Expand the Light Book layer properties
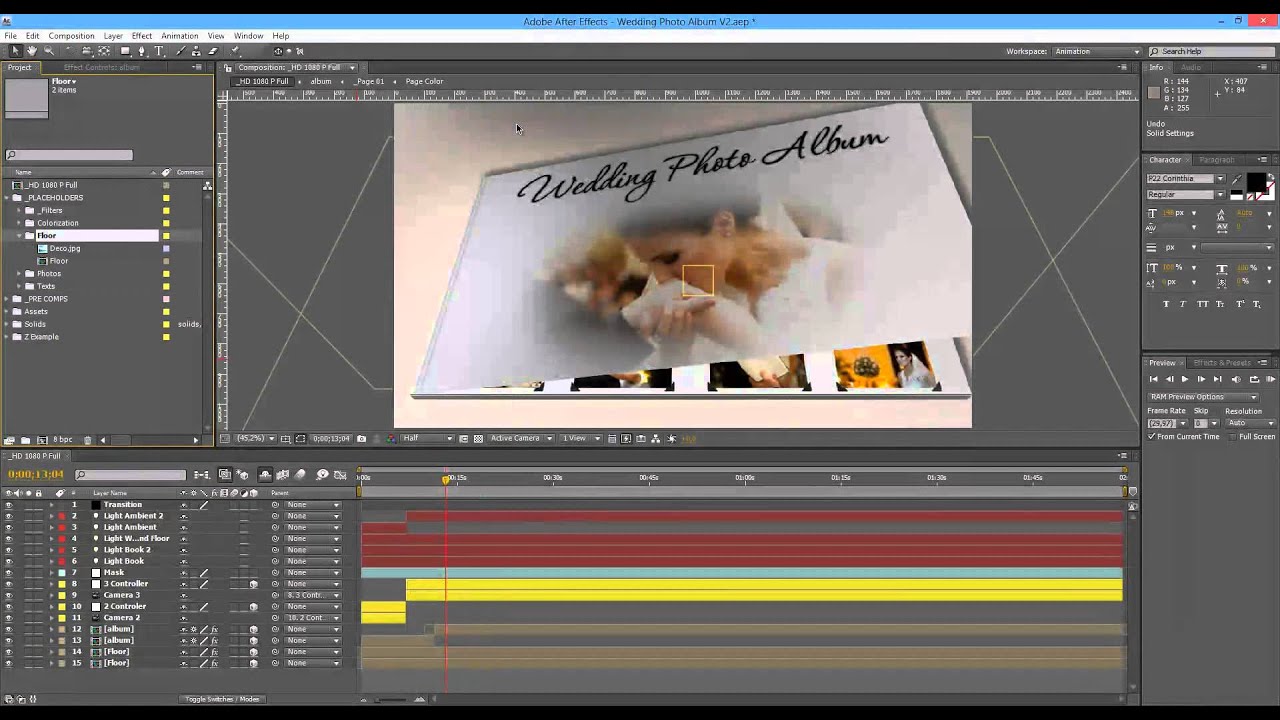Viewport: 1280px width, 720px height. pos(51,561)
